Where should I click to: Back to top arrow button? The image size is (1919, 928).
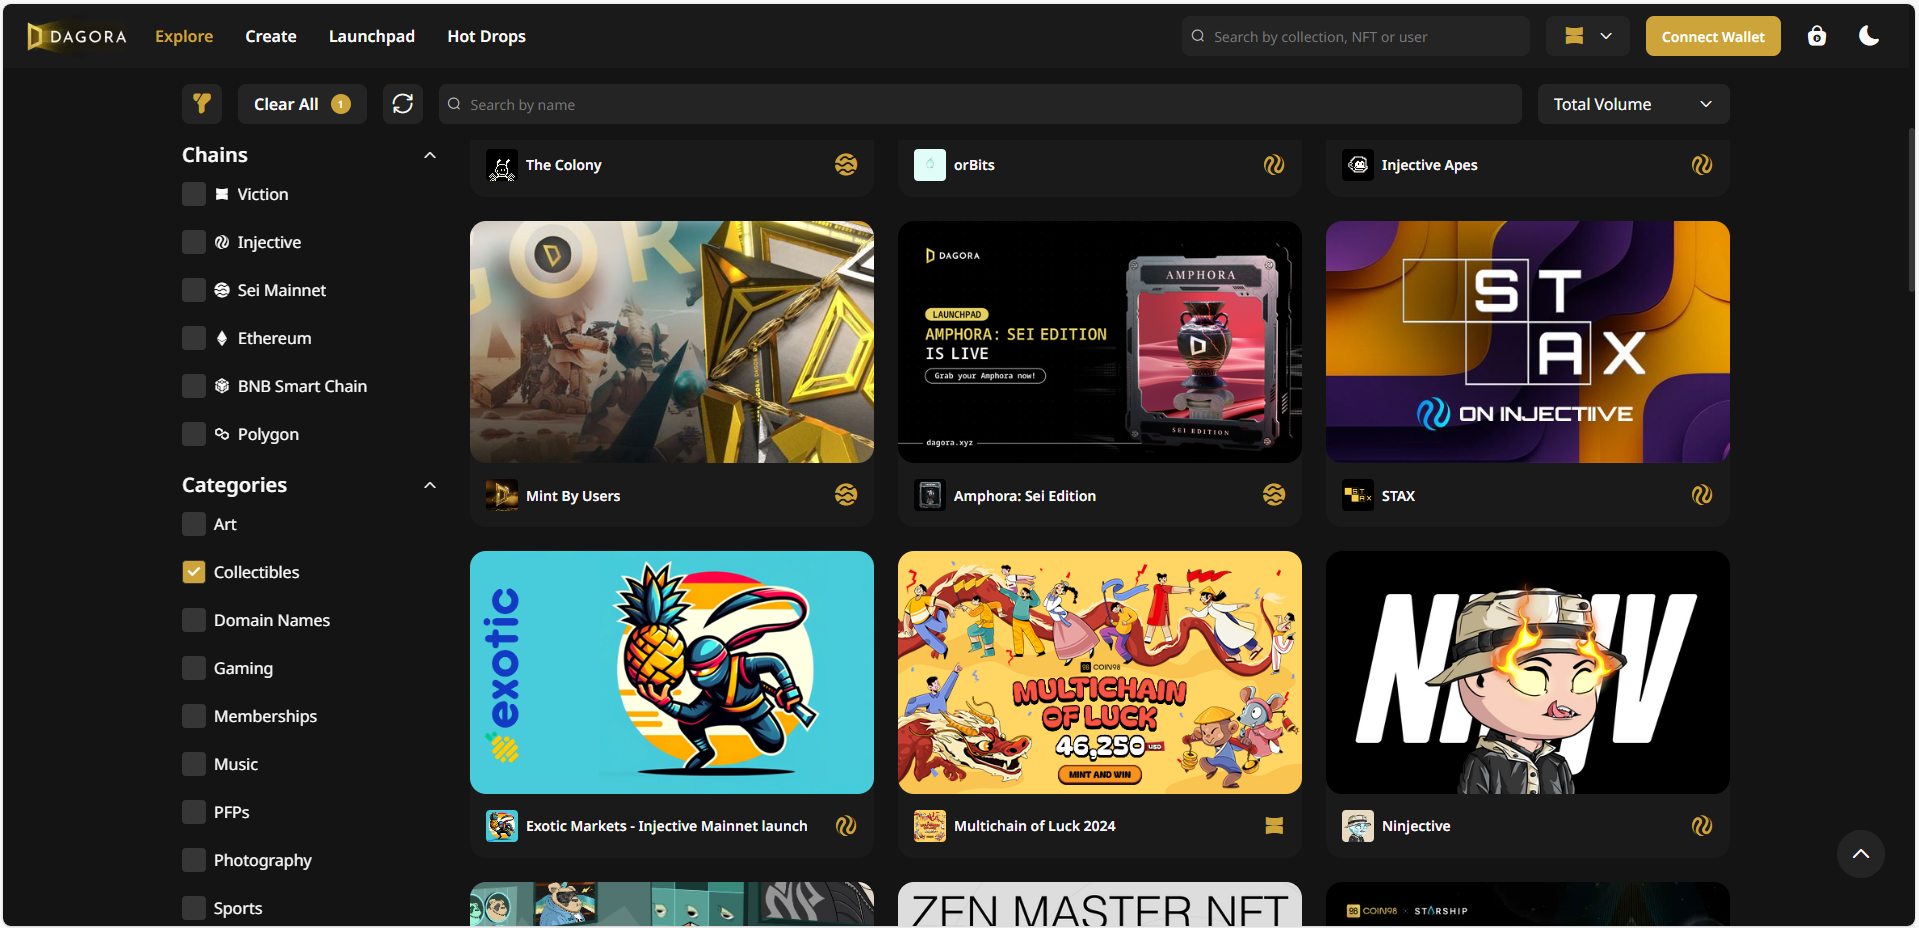(1861, 854)
